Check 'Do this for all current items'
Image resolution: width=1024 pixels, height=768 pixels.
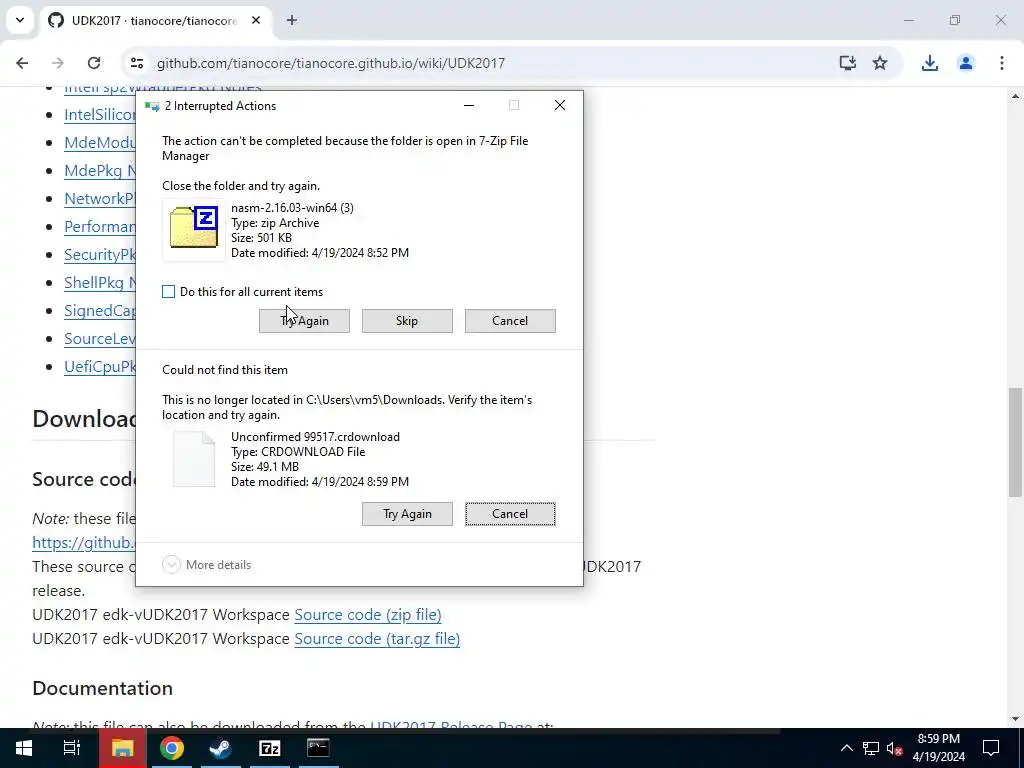(x=168, y=292)
